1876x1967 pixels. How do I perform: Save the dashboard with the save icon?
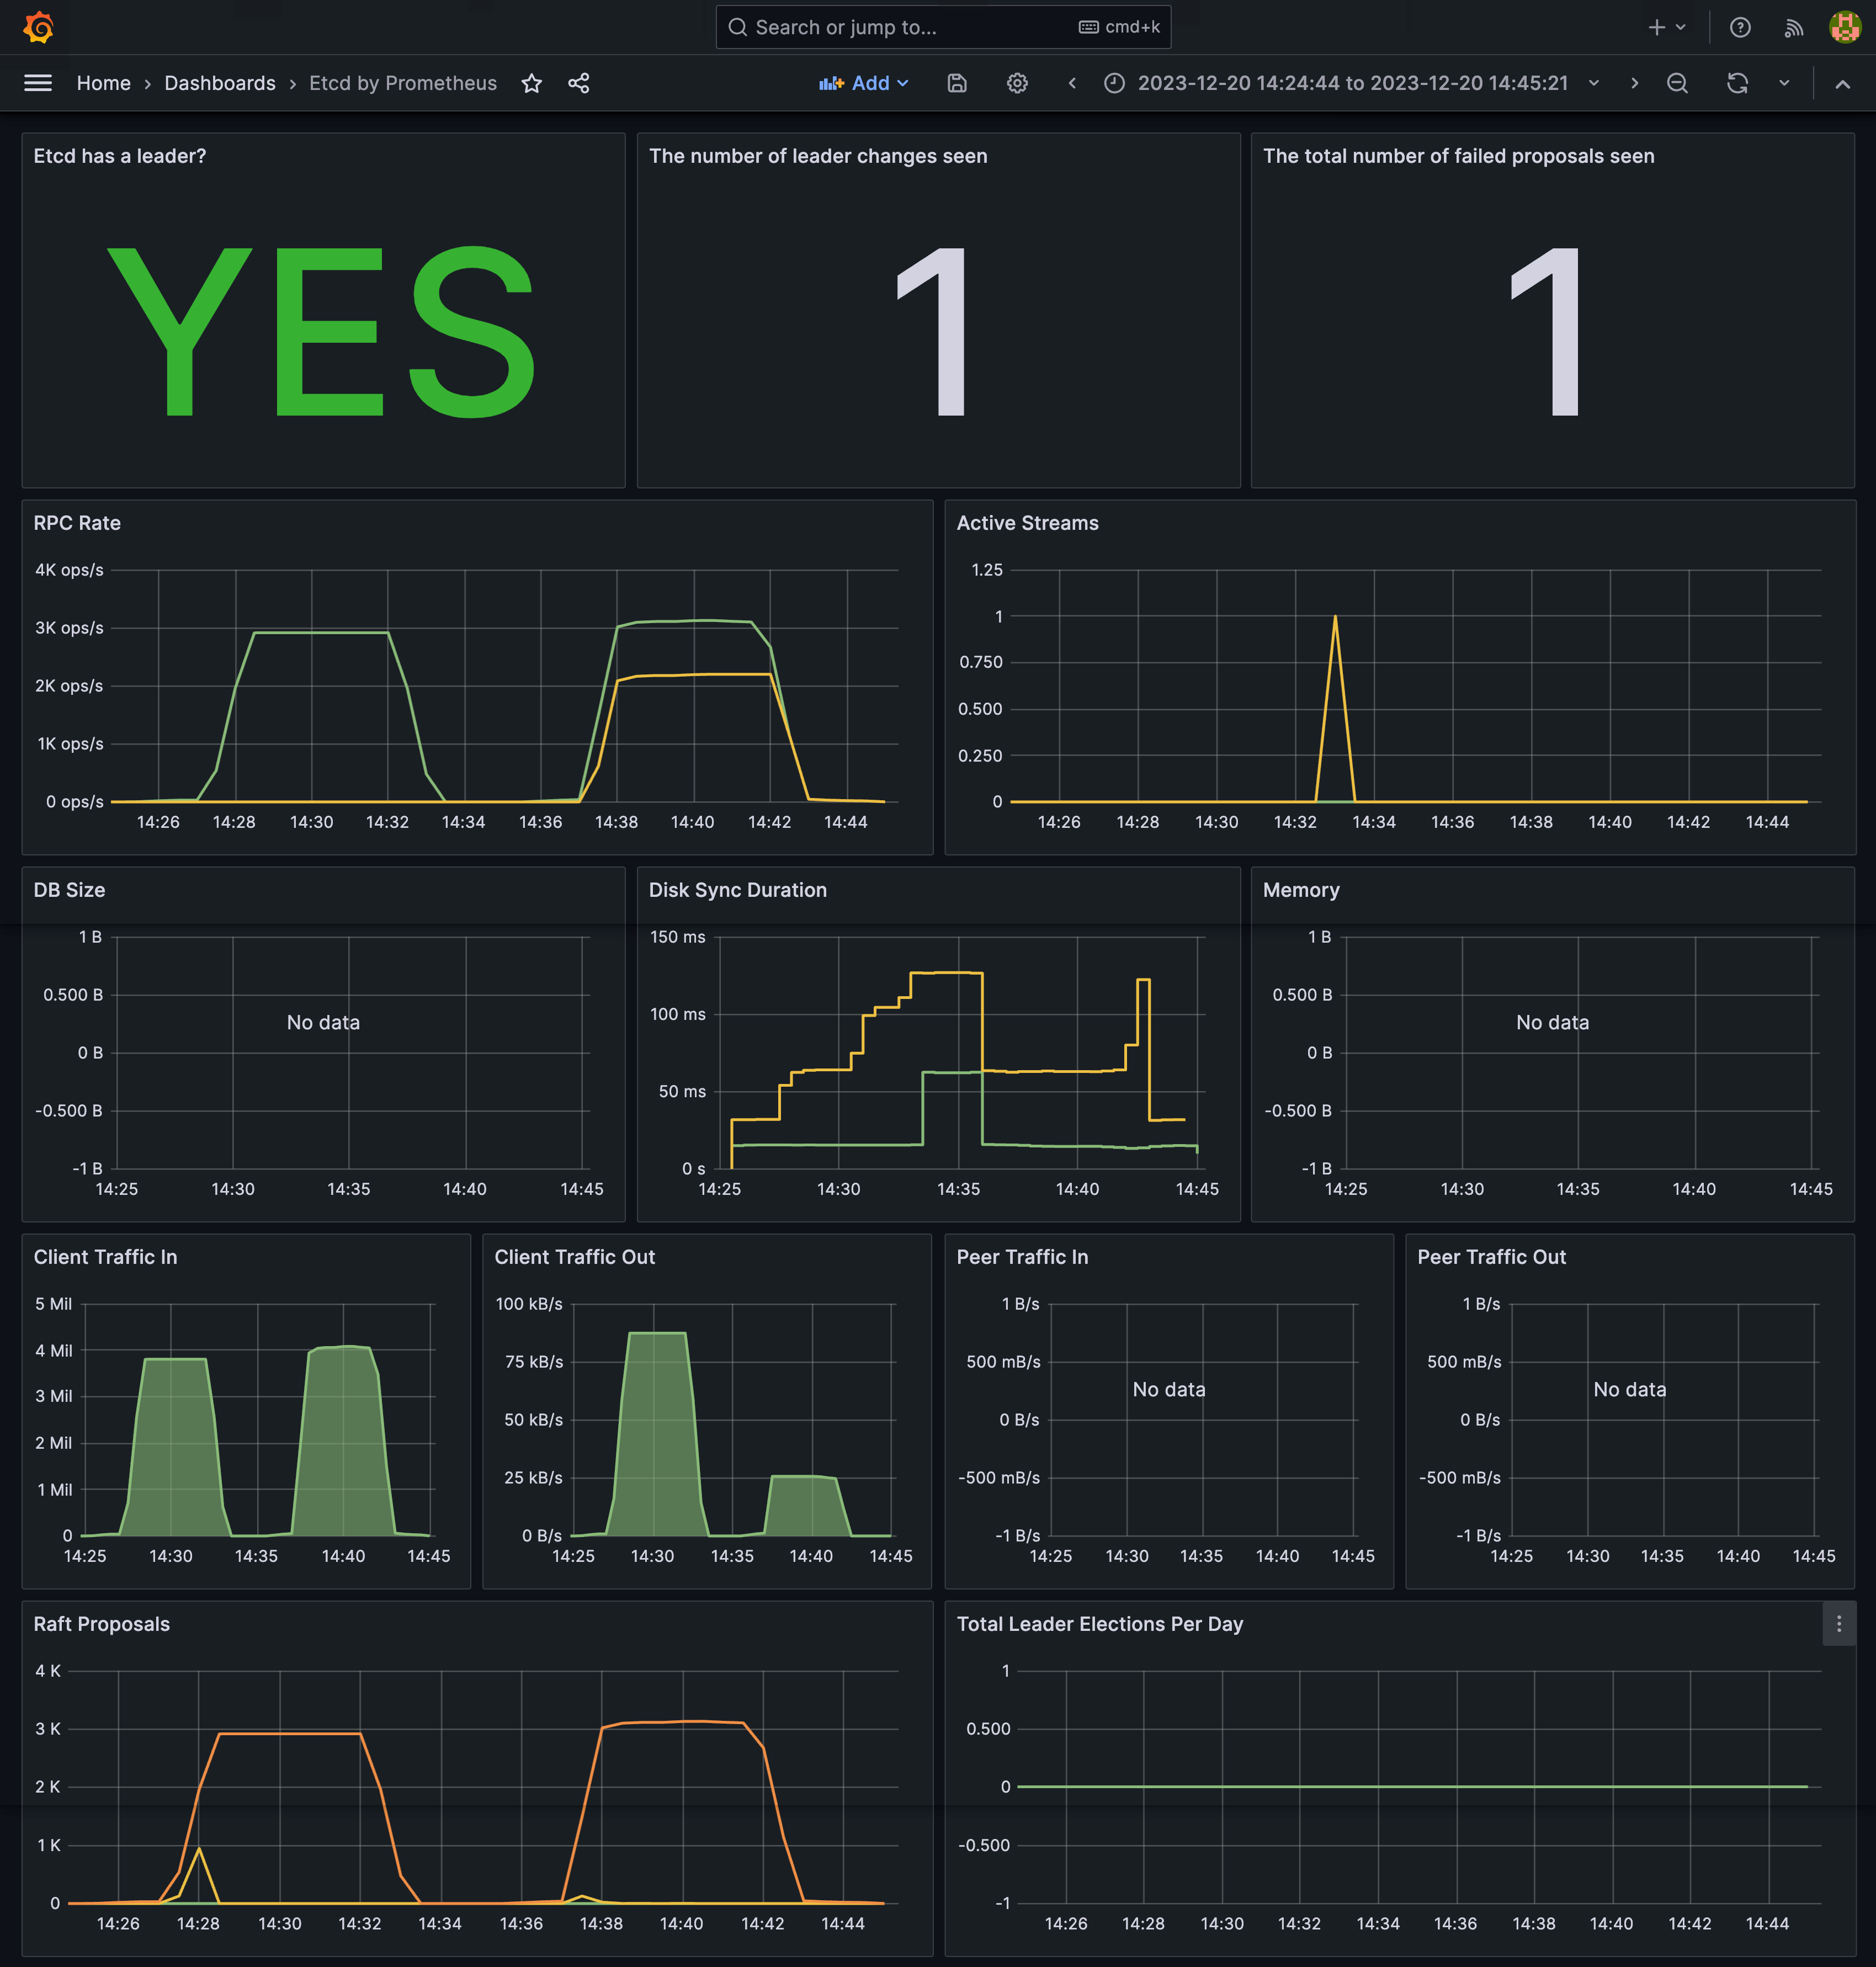coord(957,83)
